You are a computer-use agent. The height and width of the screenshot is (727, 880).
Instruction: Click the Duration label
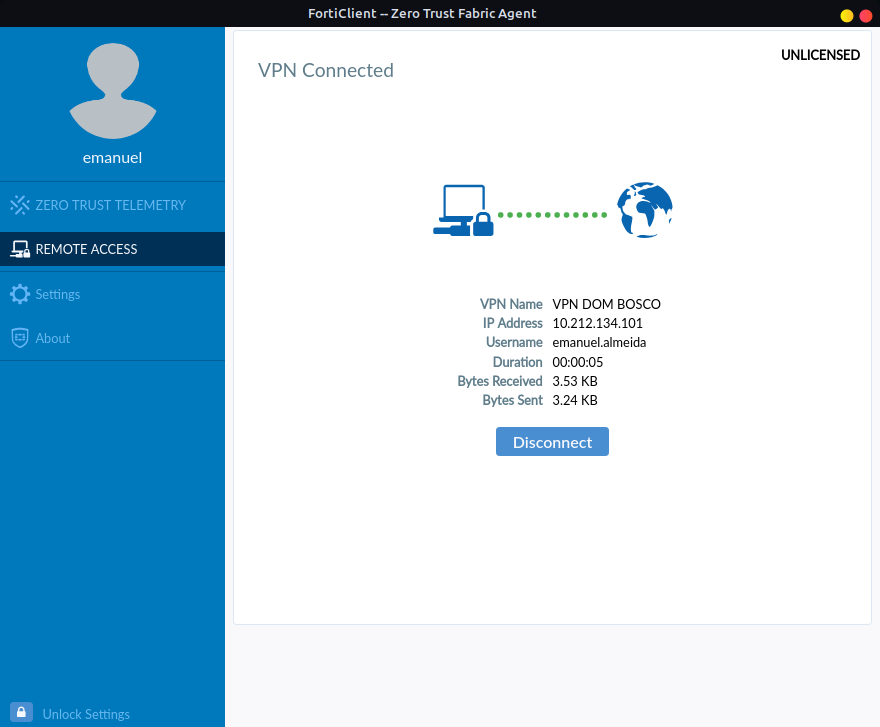tap(517, 362)
